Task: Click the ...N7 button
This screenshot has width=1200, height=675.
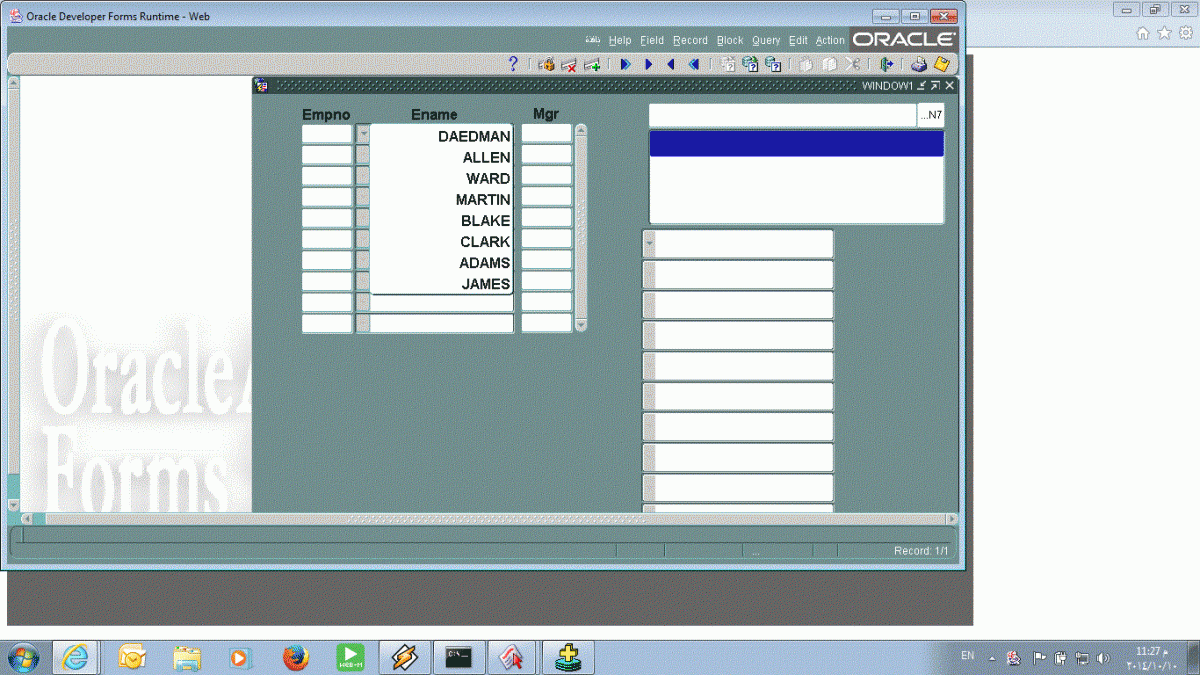Action: pos(931,116)
